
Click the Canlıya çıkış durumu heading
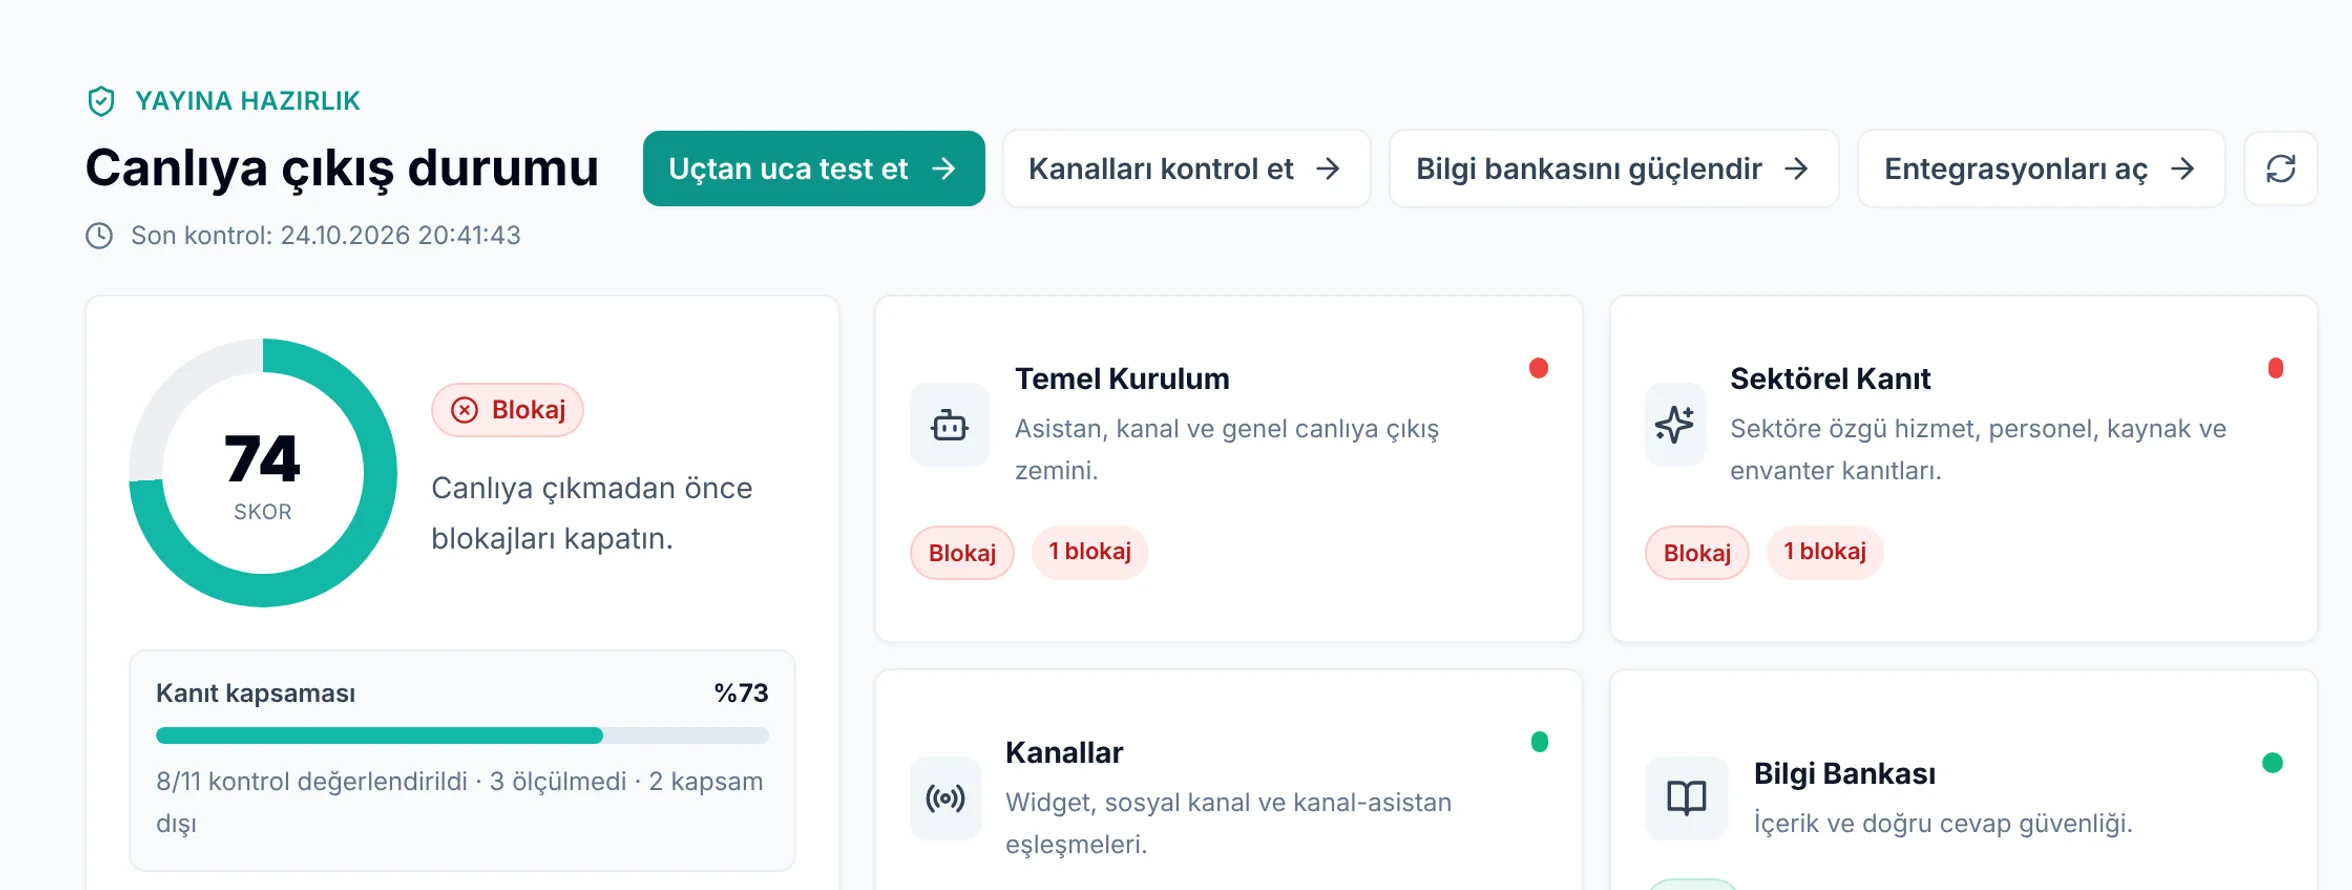(342, 168)
